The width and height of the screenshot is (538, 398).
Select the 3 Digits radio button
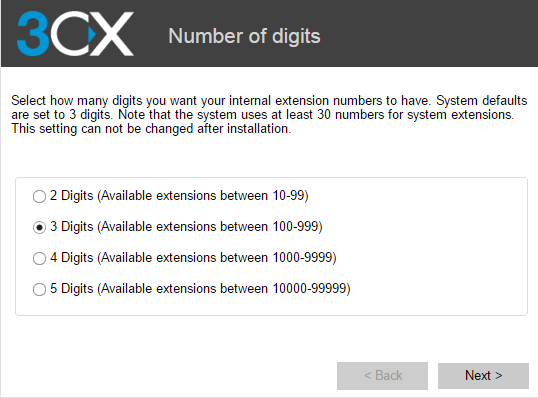click(39, 227)
